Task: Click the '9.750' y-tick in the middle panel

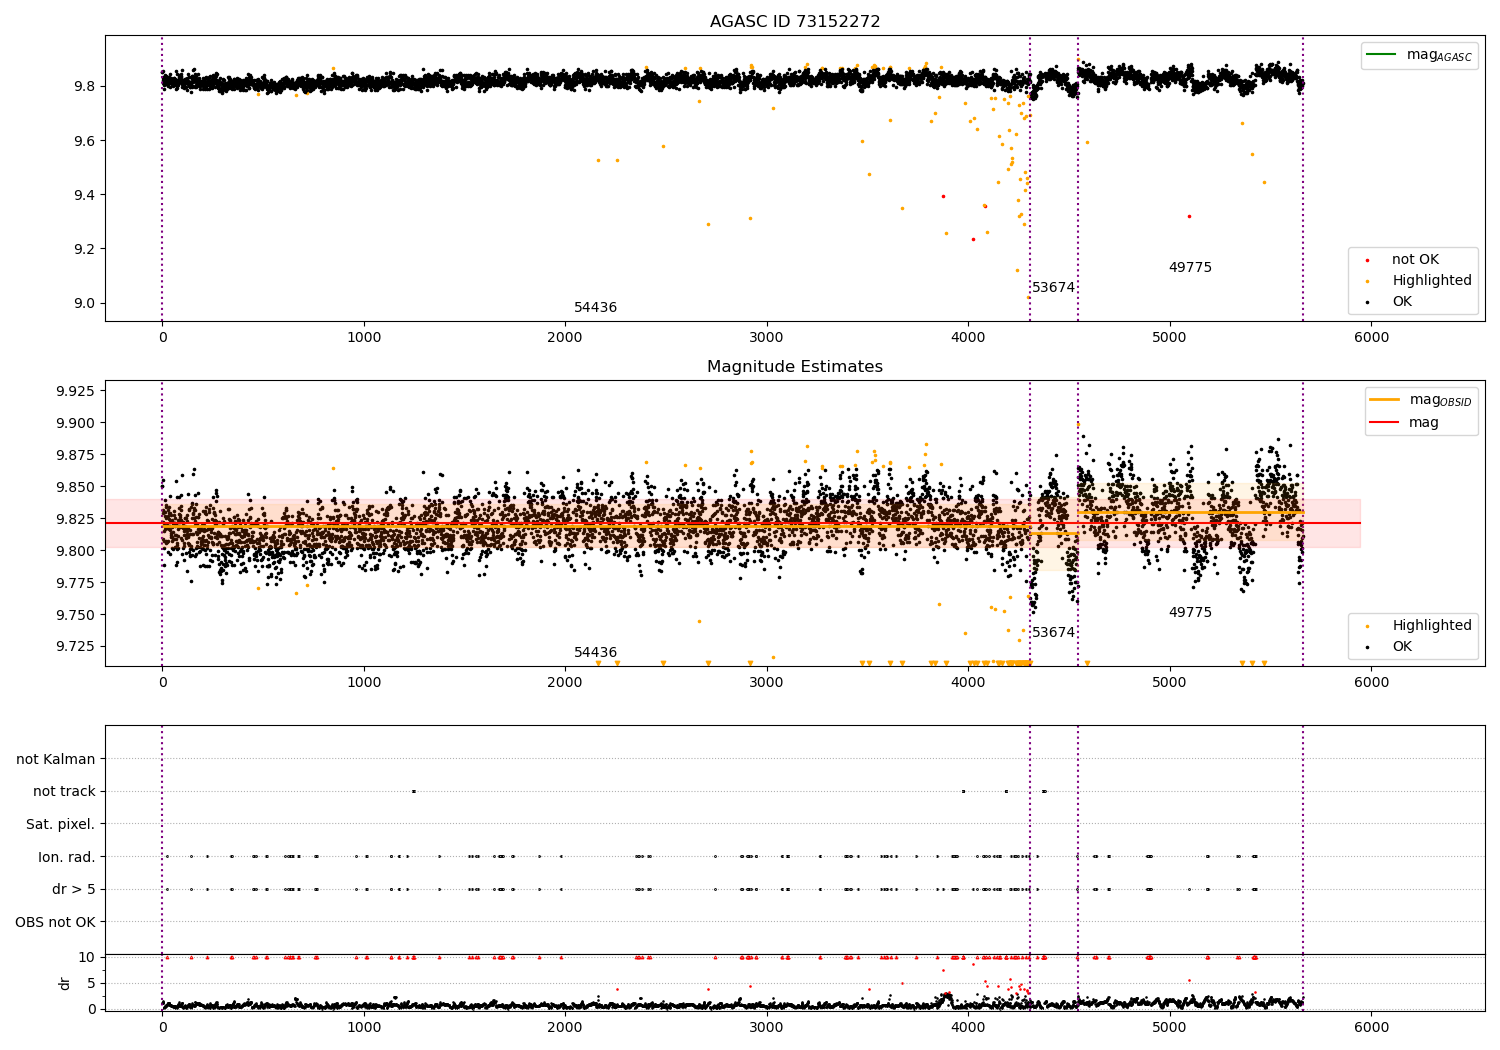Action: [76, 615]
